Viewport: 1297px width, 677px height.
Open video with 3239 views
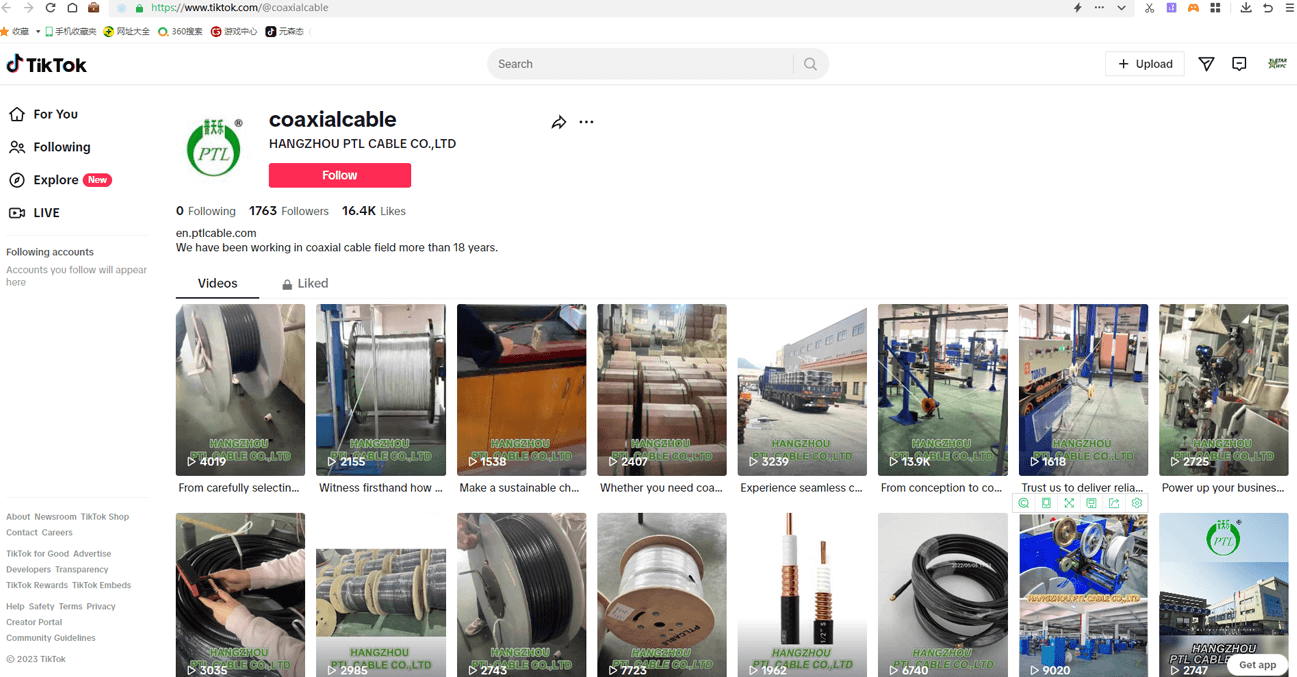coord(802,390)
